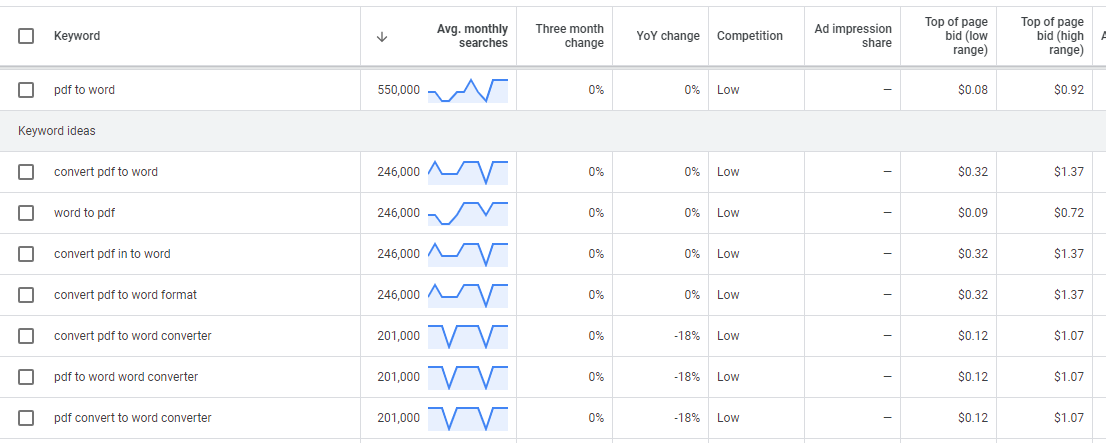1106x443 pixels.
Task: Open trend sparkline for pdf to word
Action: tap(468, 90)
